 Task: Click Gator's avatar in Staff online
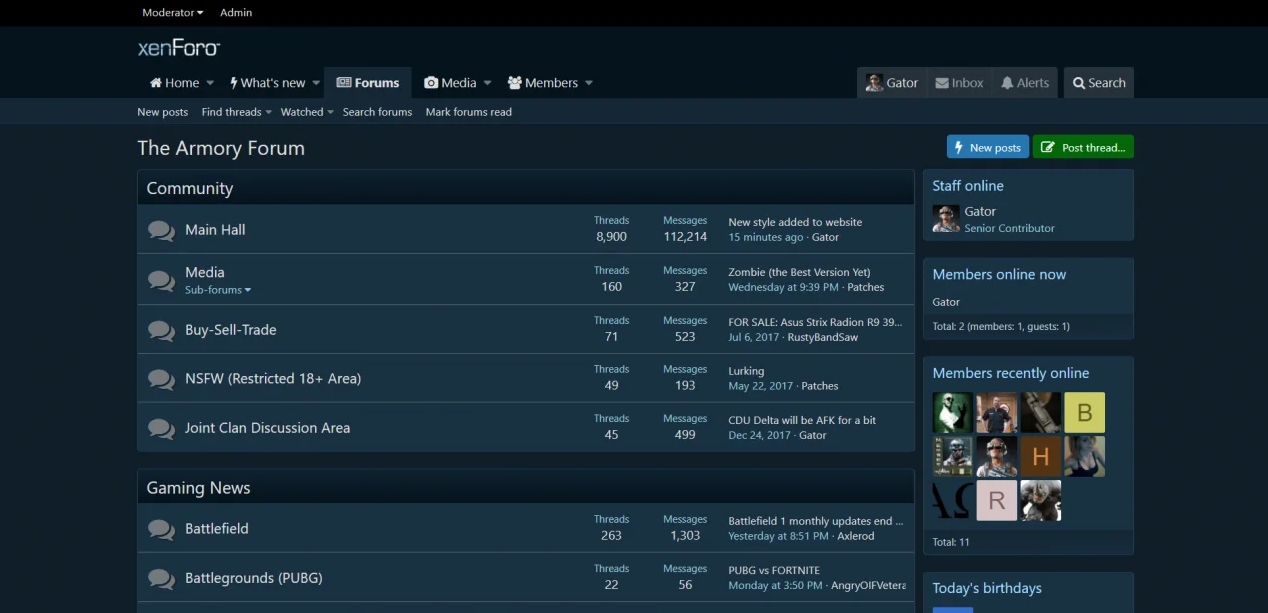pos(946,219)
